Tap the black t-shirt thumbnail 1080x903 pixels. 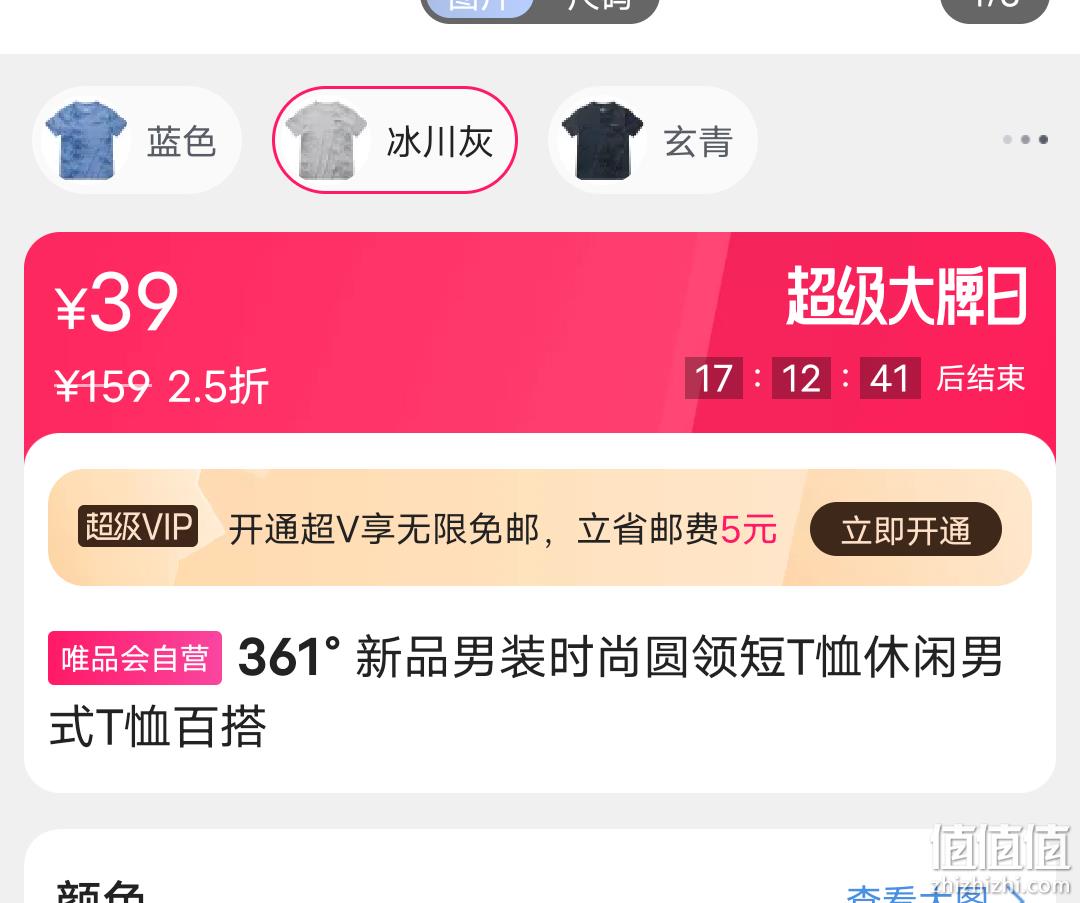(x=602, y=141)
